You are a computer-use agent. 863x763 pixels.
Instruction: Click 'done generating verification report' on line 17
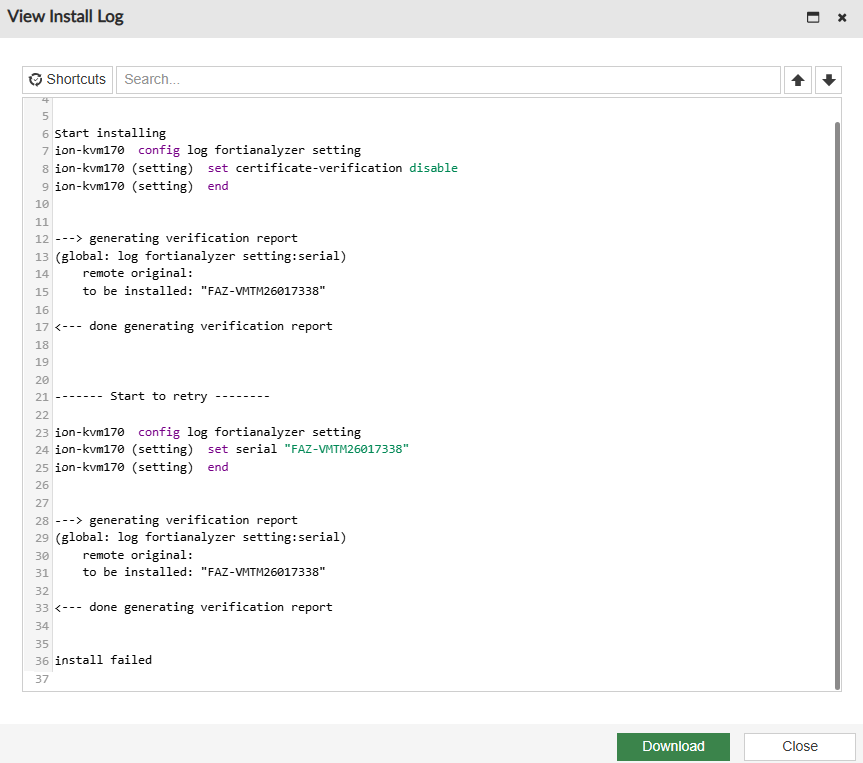(211, 326)
